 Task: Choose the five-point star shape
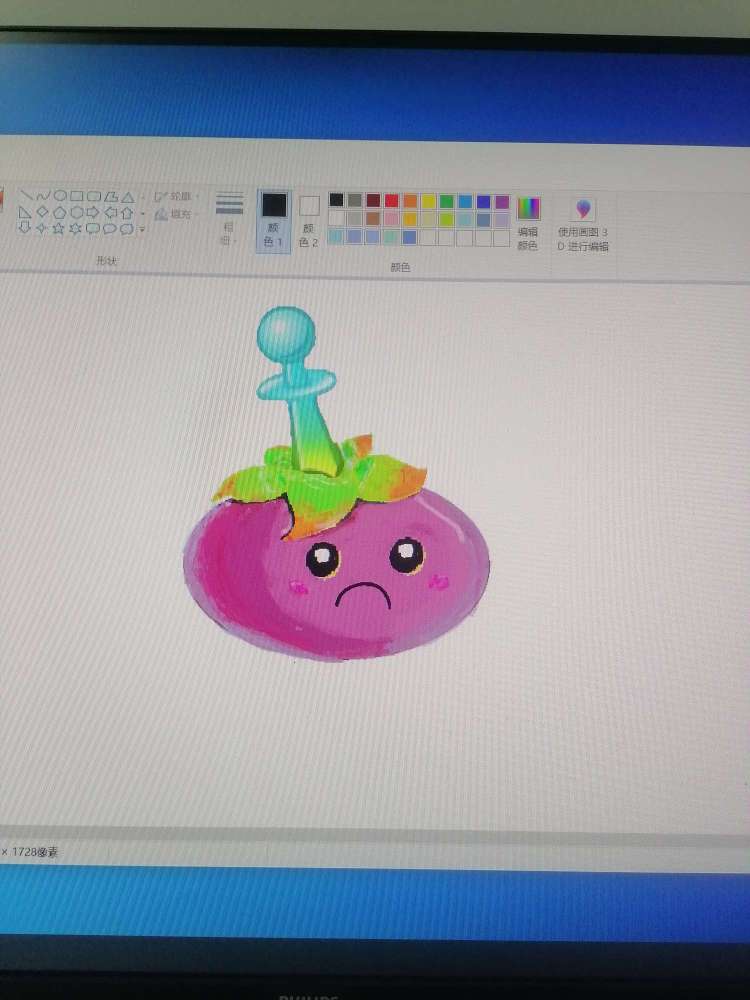58,229
